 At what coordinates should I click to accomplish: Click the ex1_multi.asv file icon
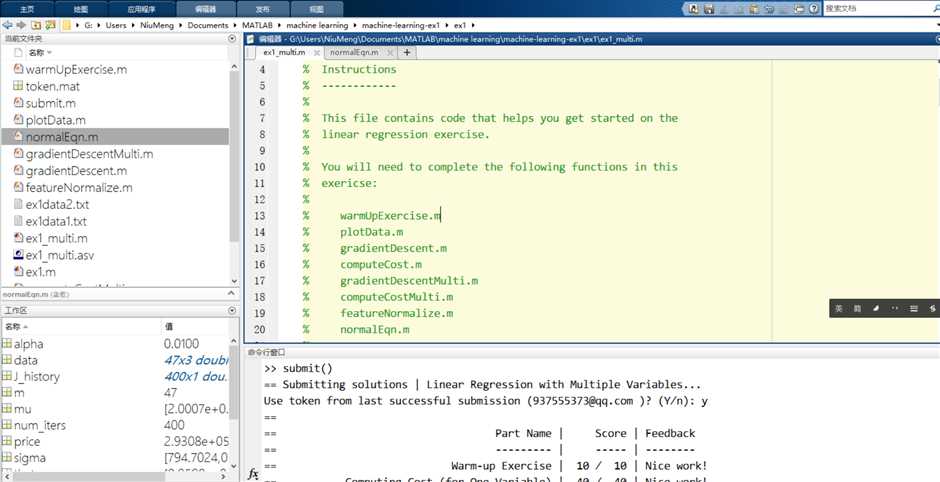(18, 255)
